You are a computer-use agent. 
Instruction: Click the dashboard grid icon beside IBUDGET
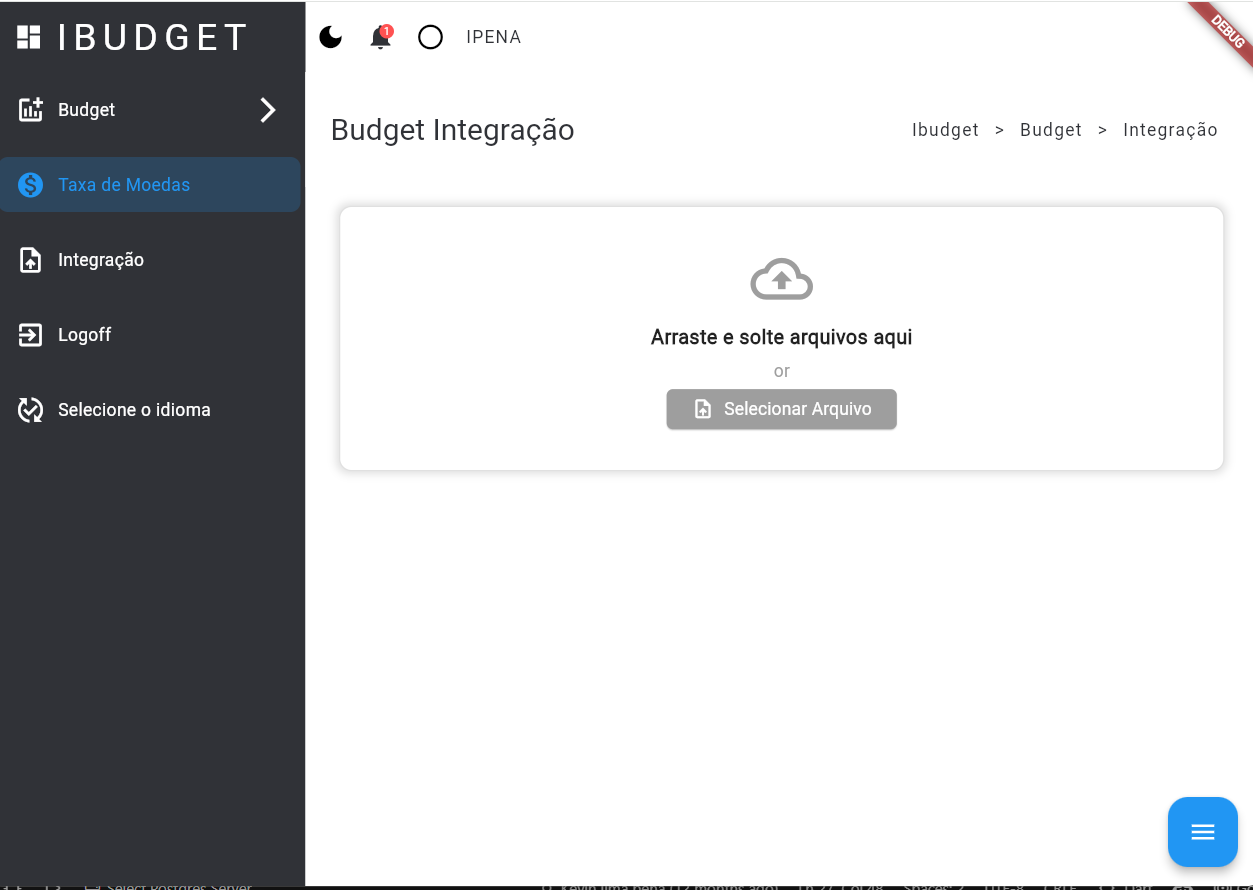click(29, 38)
